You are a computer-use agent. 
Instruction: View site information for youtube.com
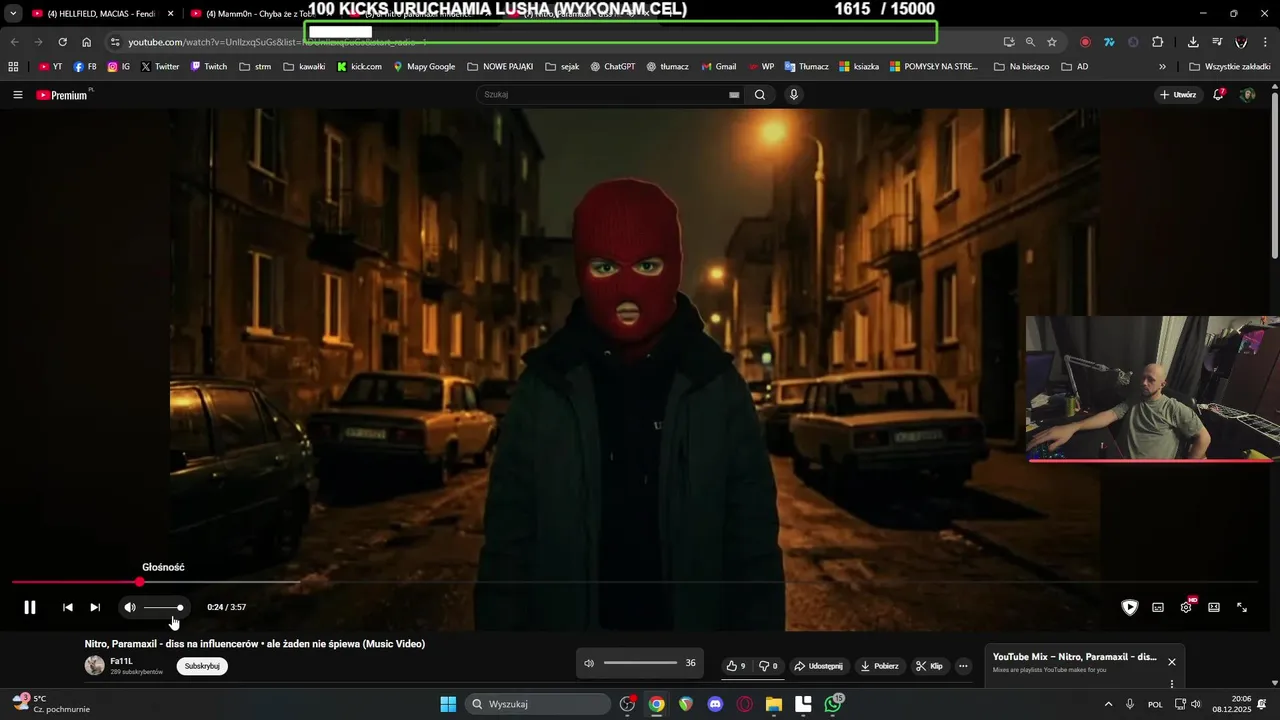coord(115,42)
